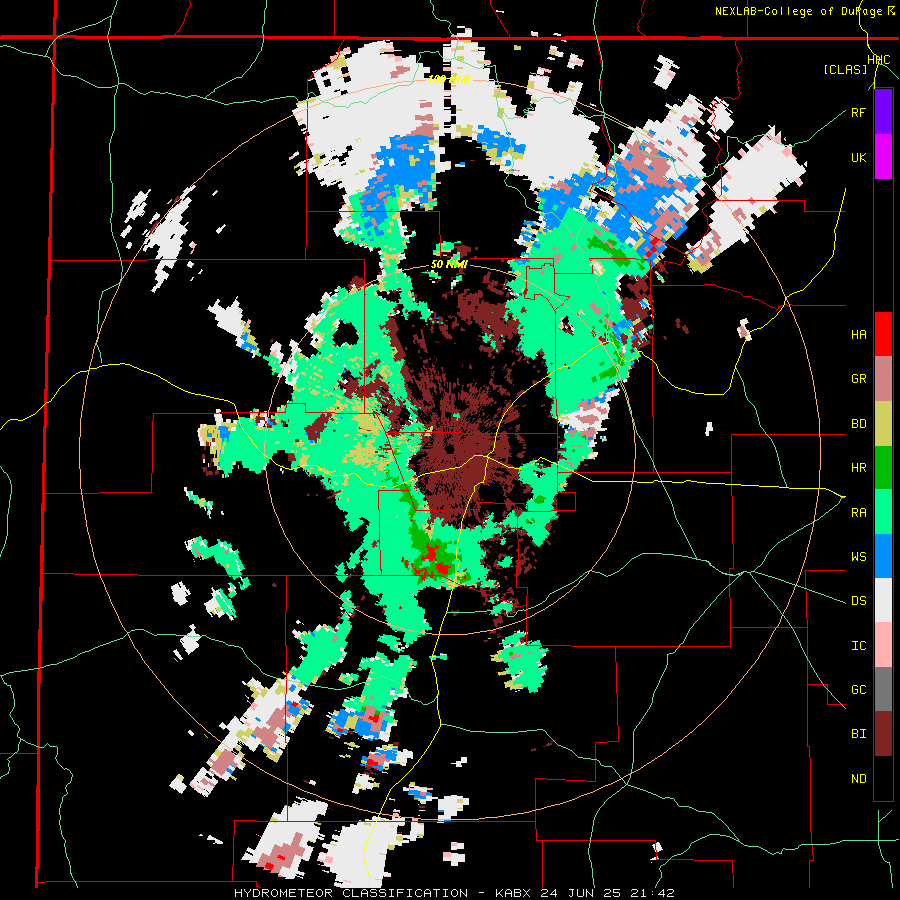Click the '50 NMI' range ring label
Viewport: 900px width, 900px height.
(449, 265)
